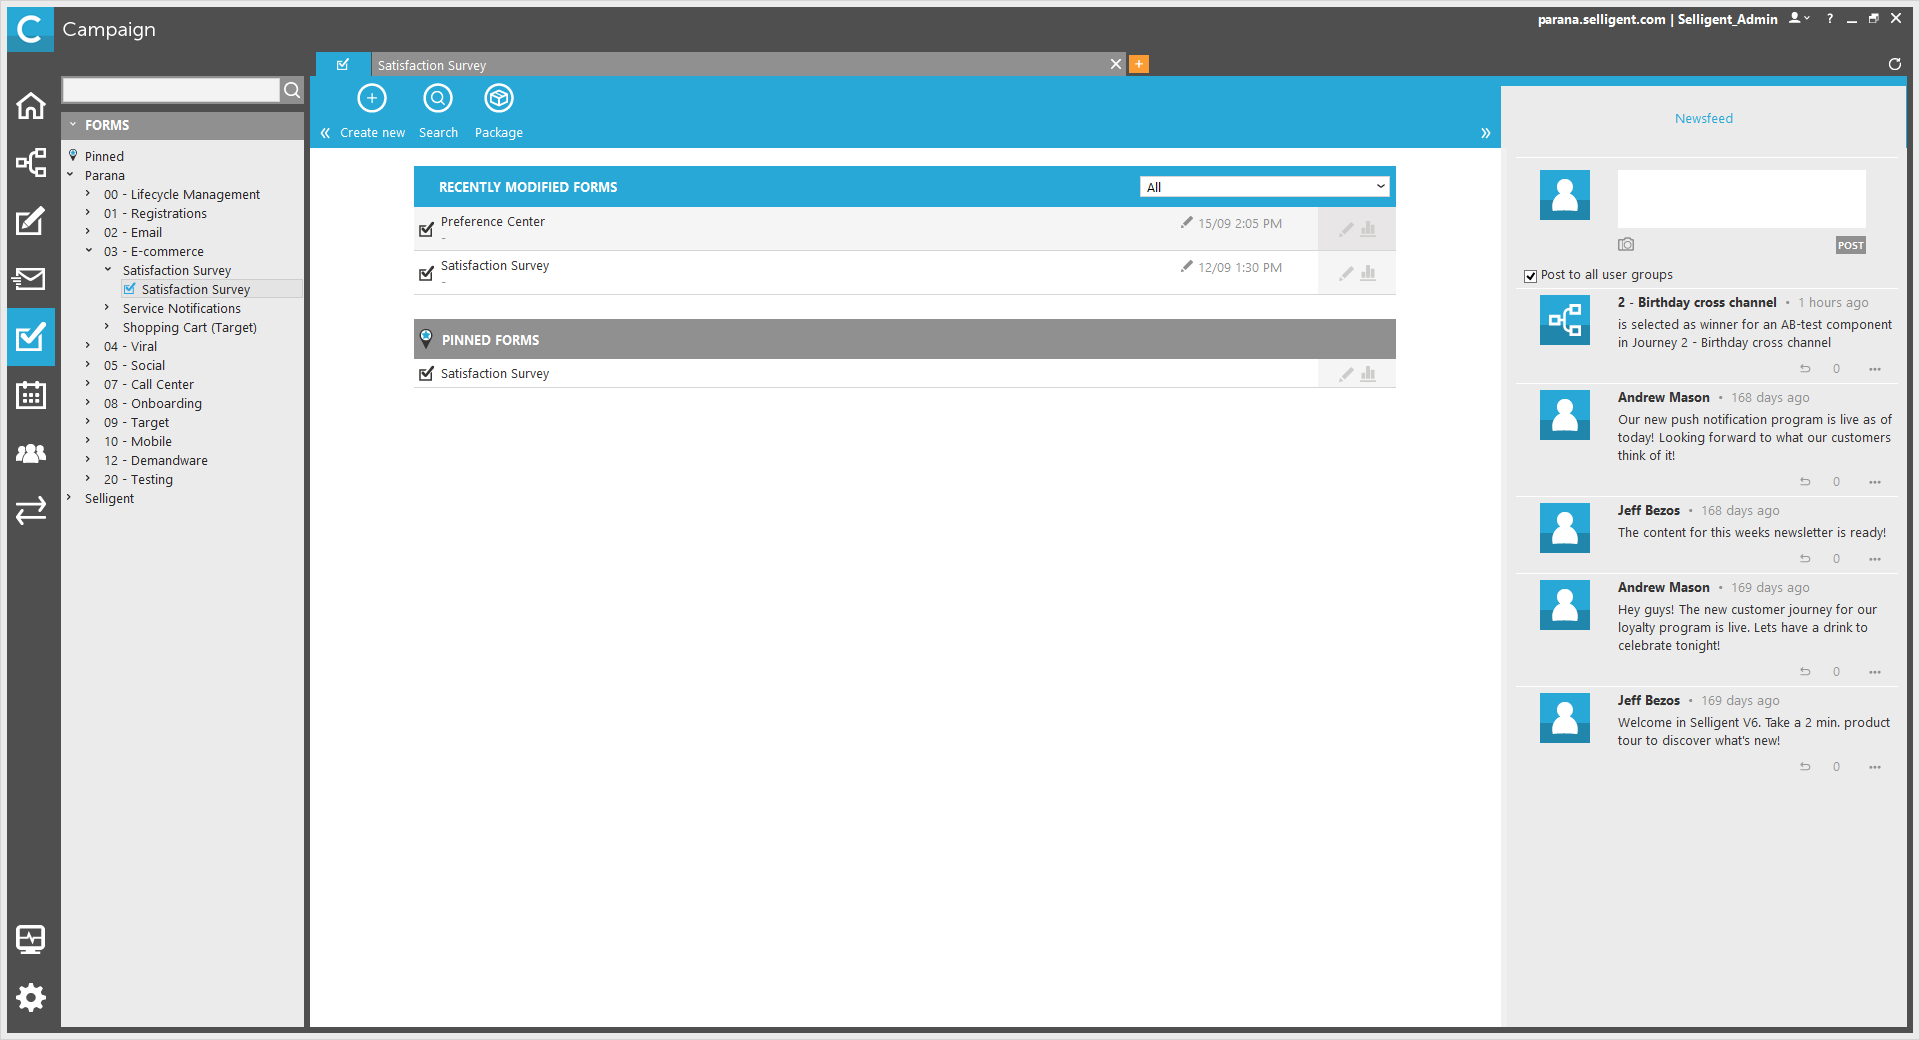Open the All filter dropdown

point(1264,187)
